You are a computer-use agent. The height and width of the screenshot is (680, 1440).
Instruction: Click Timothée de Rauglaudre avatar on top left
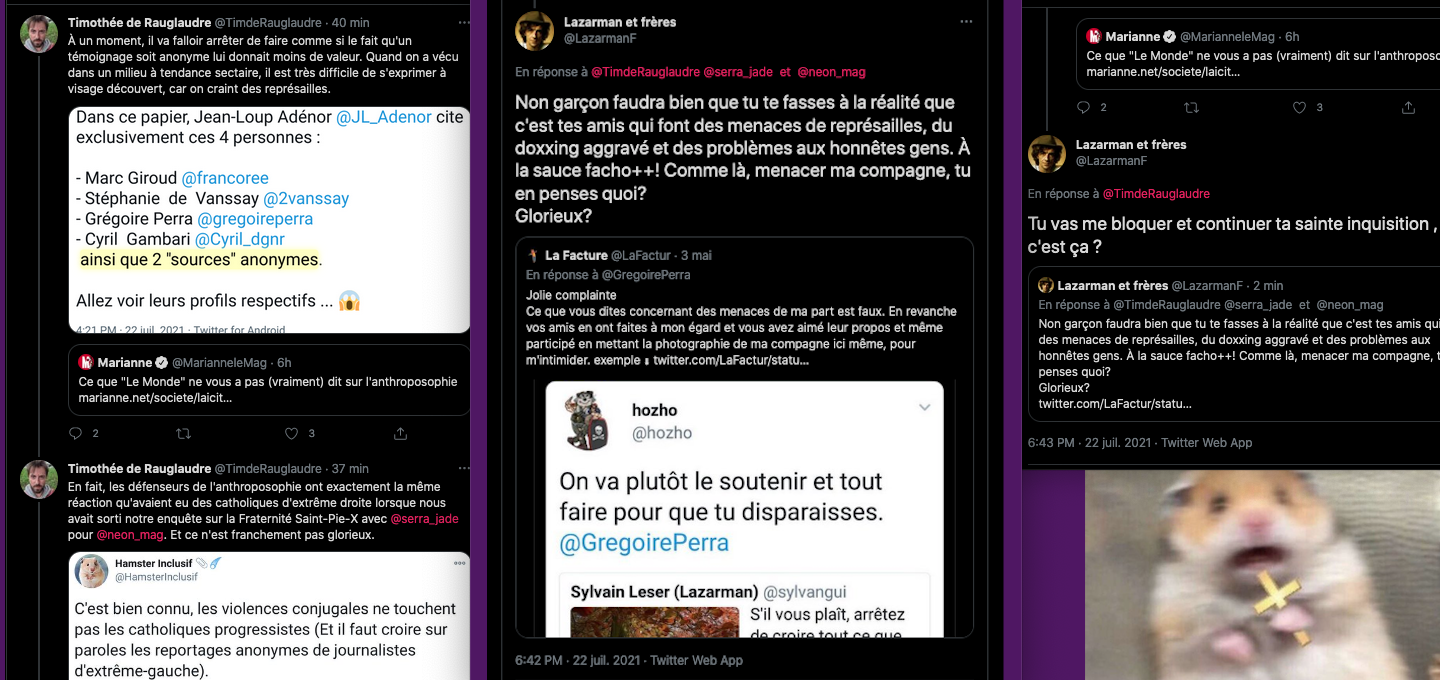pos(39,34)
